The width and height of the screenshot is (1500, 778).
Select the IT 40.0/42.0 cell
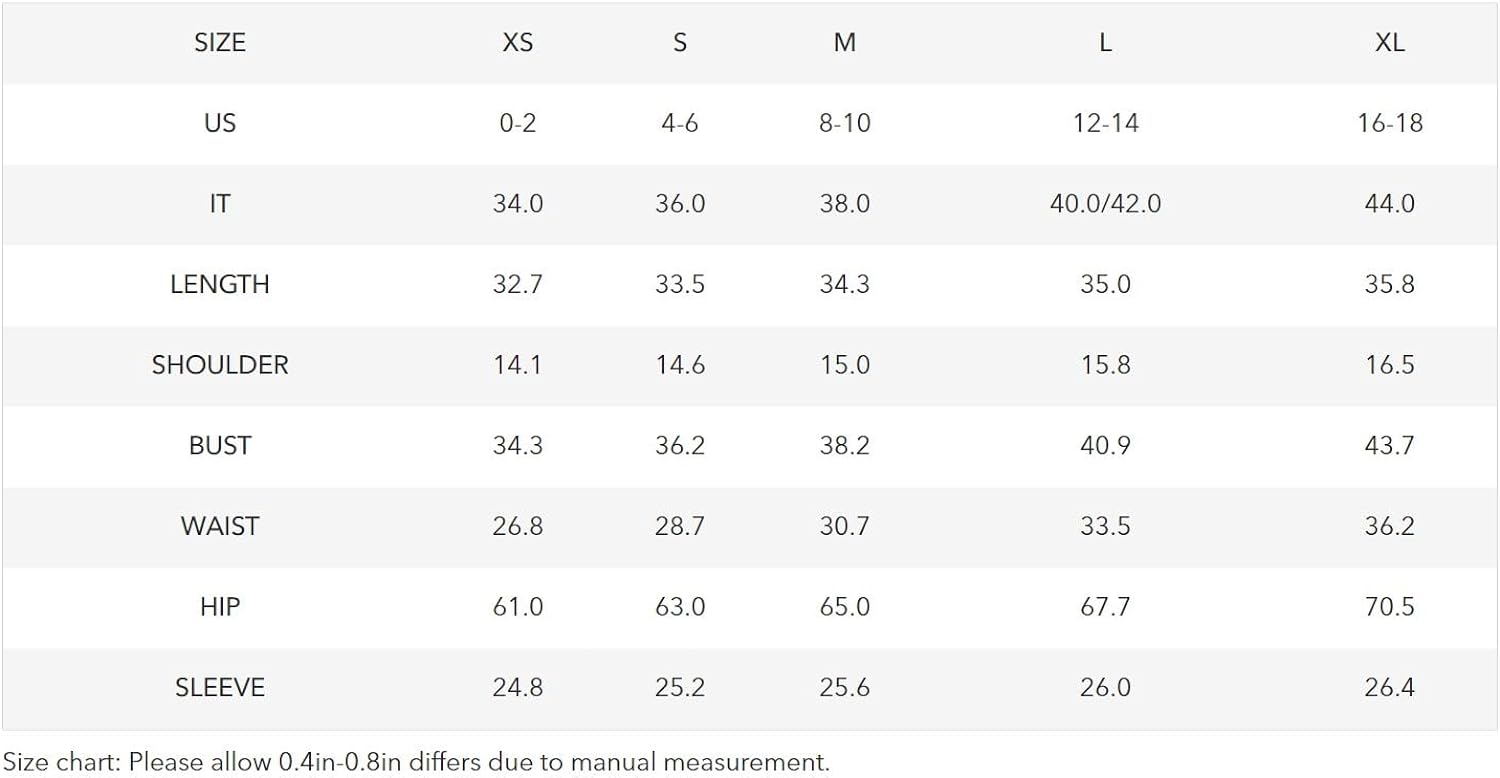coord(1106,204)
